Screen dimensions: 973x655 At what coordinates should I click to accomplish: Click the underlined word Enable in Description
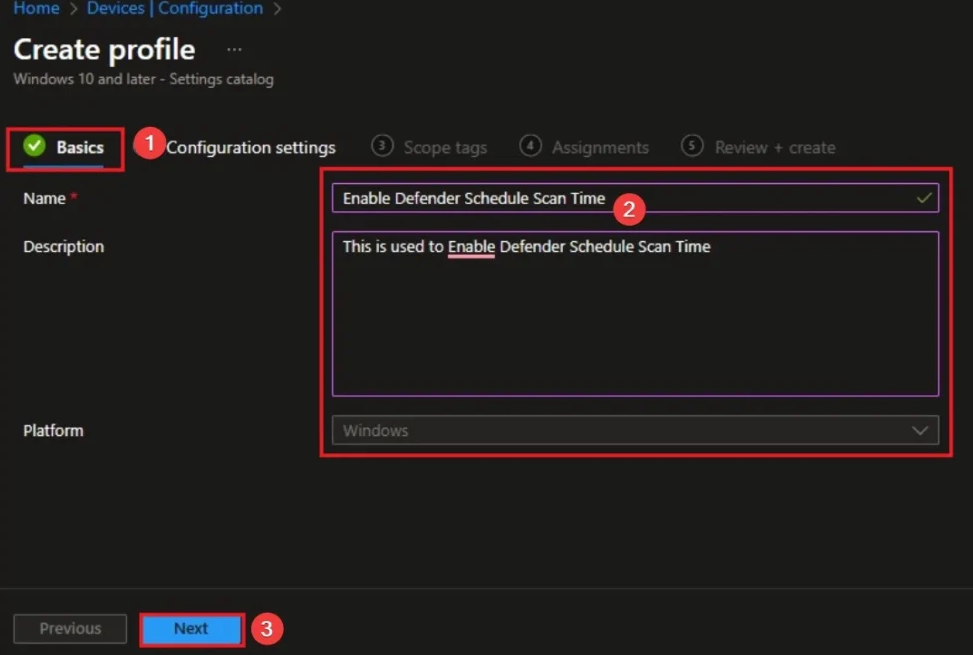tap(471, 247)
